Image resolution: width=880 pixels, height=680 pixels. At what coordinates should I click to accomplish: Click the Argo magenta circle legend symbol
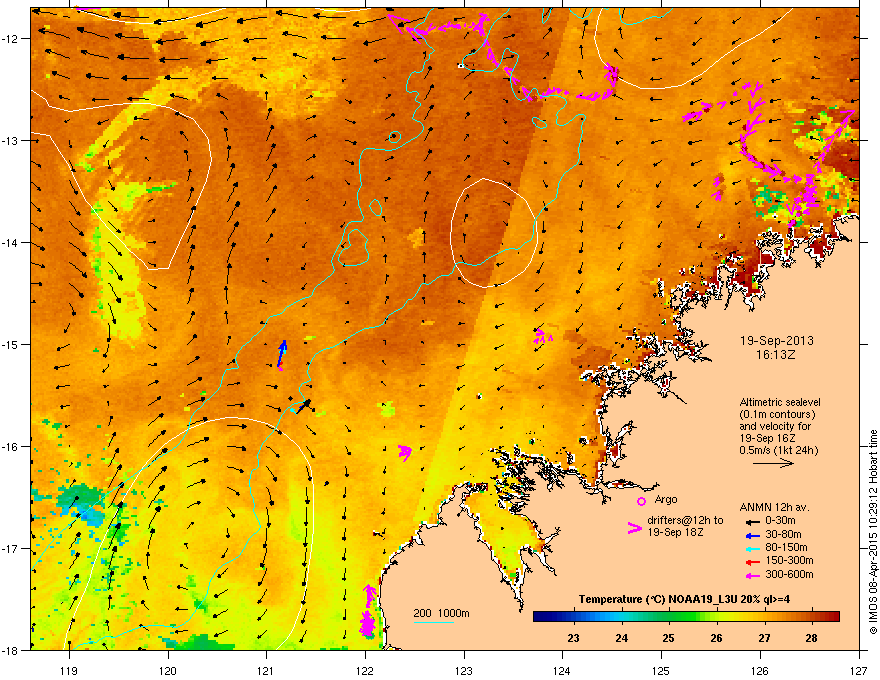pyautogui.click(x=641, y=501)
